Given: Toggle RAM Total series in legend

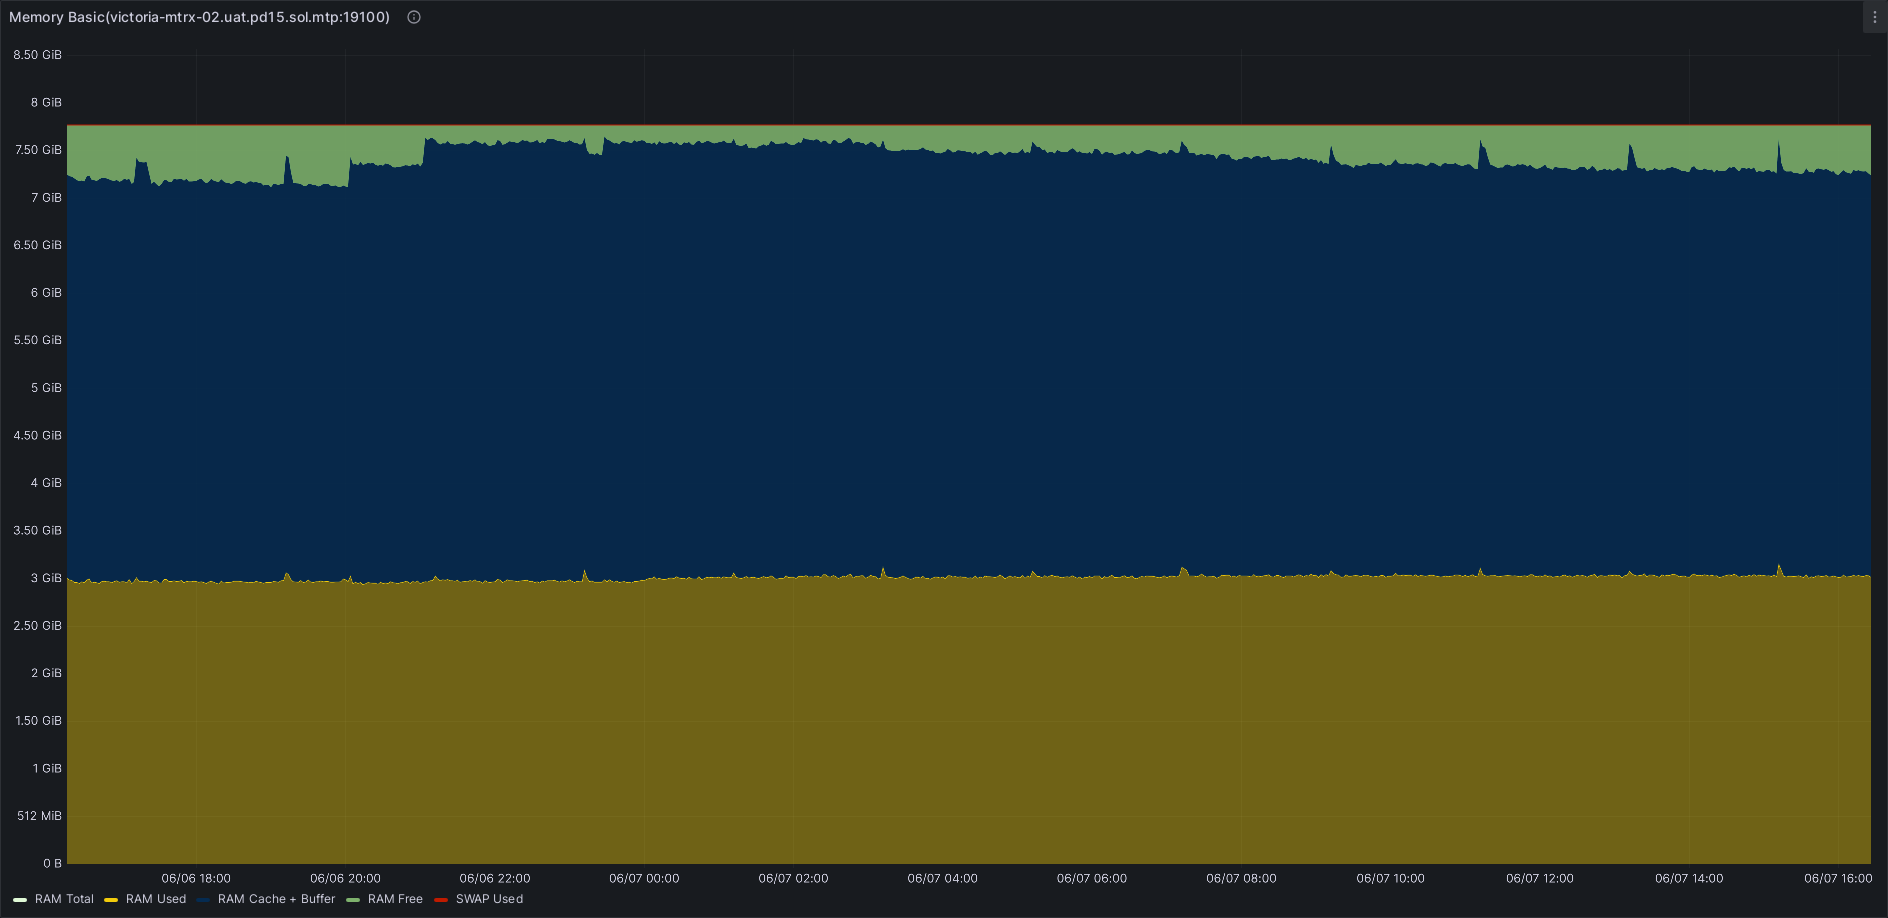Looking at the screenshot, I should pos(64,899).
